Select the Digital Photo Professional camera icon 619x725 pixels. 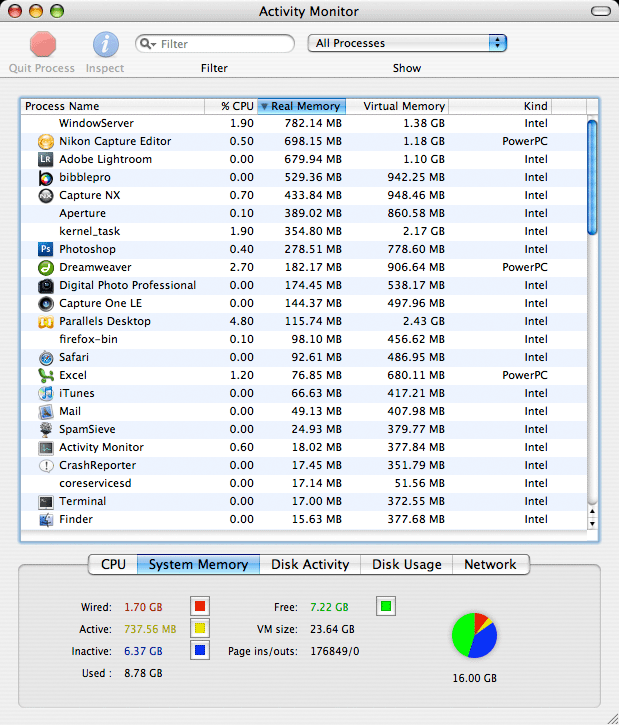tap(45, 285)
